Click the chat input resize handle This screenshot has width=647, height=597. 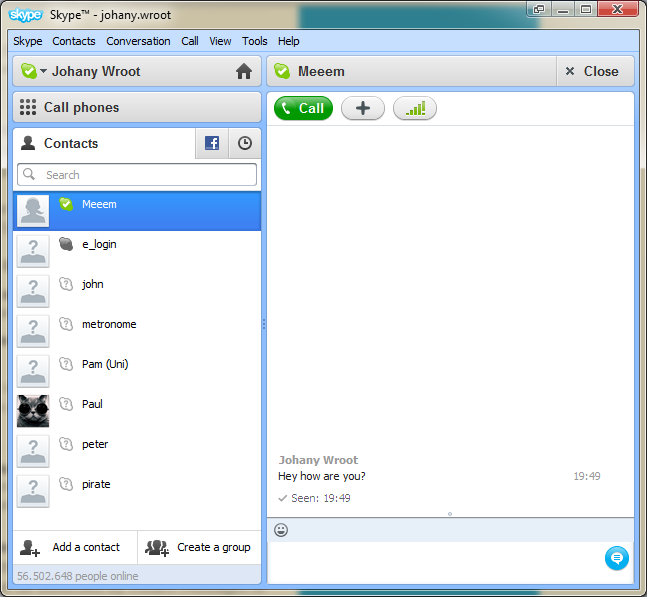coord(450,514)
